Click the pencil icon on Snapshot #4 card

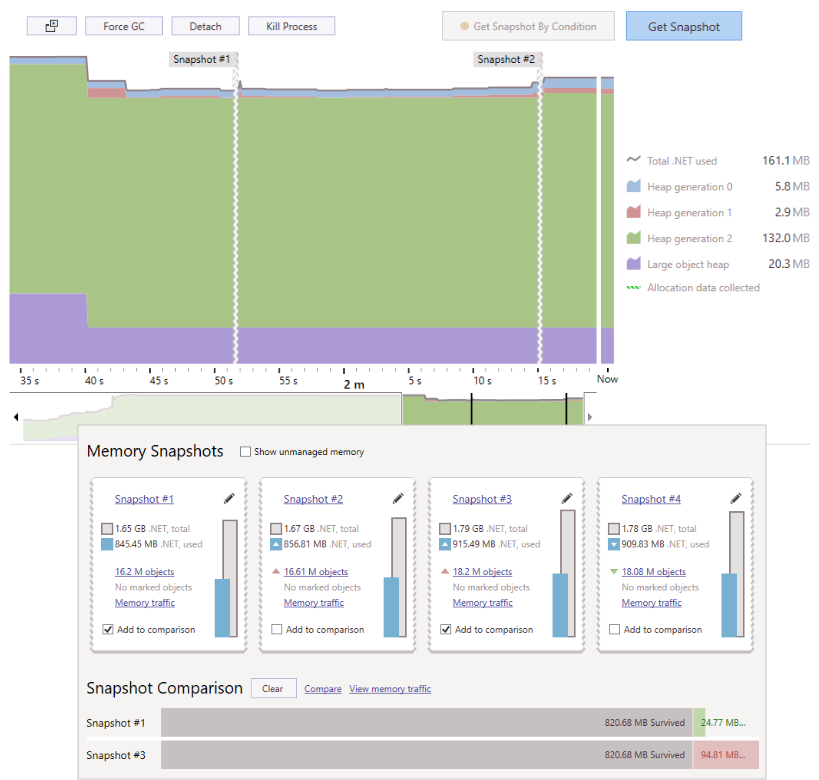[736, 497]
